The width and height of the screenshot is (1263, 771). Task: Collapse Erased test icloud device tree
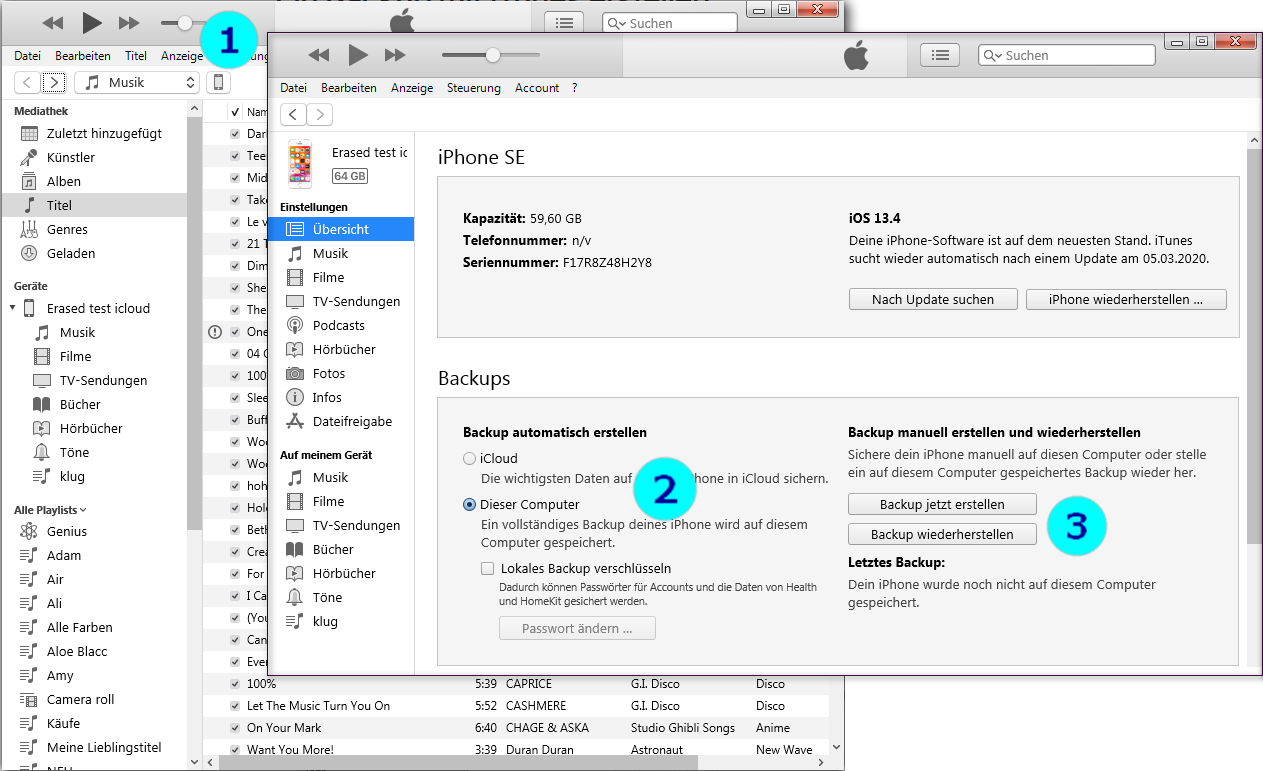[13, 308]
